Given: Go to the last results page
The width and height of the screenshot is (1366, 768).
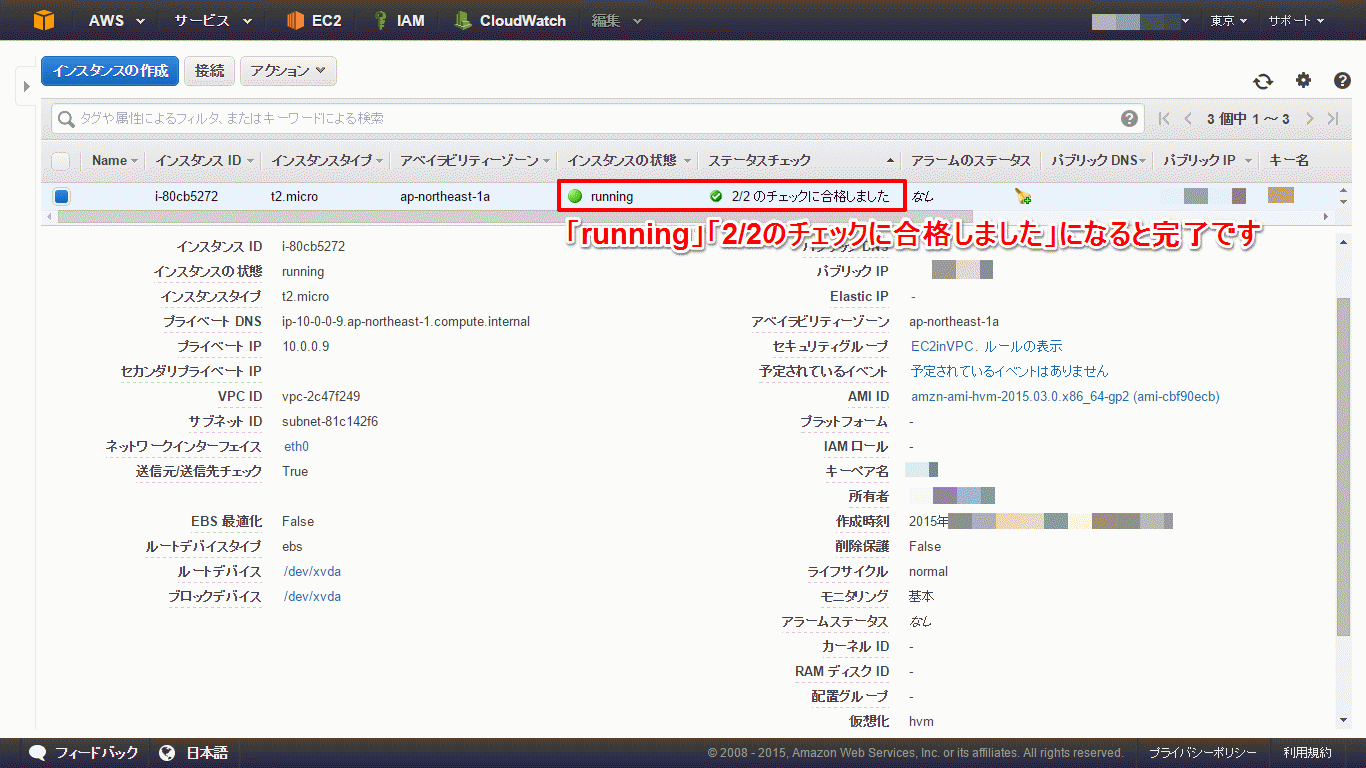Looking at the screenshot, I should pyautogui.click(x=1332, y=118).
